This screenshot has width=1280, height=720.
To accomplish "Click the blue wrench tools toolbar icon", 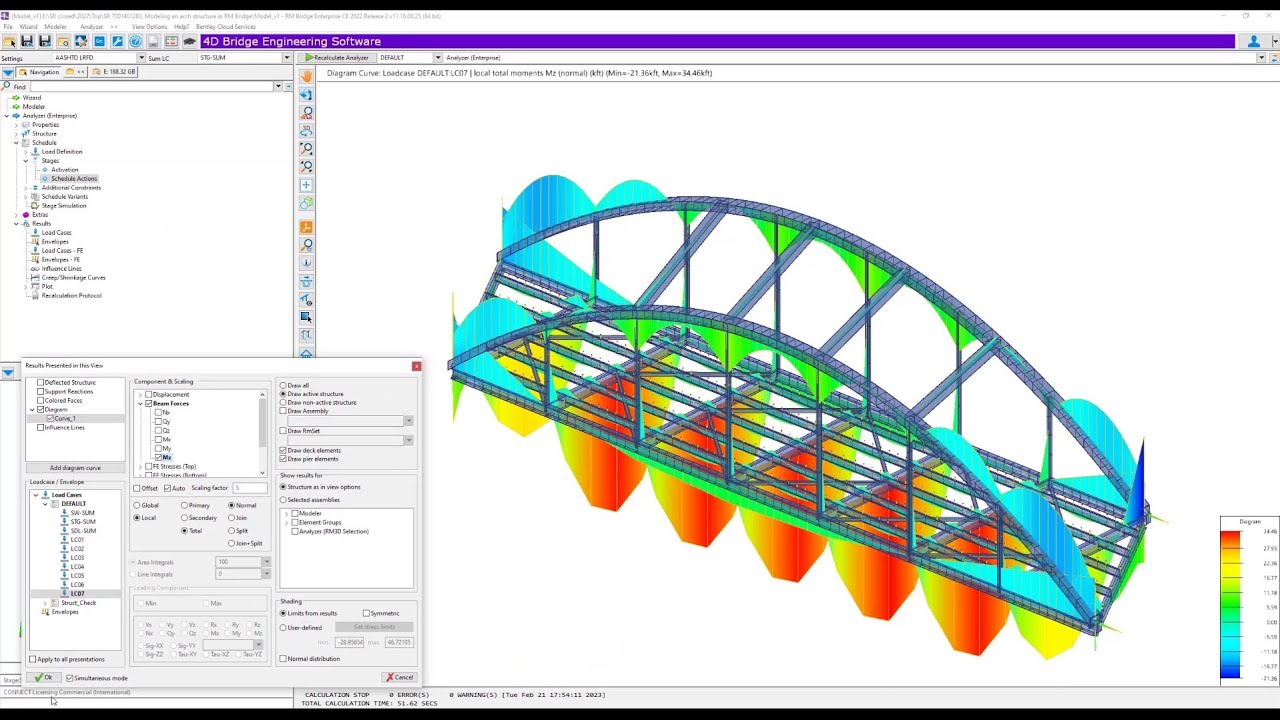I will [x=117, y=41].
